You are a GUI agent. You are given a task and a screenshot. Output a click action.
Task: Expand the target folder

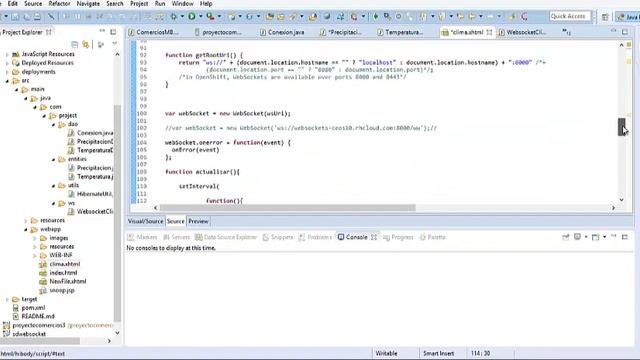[7, 299]
